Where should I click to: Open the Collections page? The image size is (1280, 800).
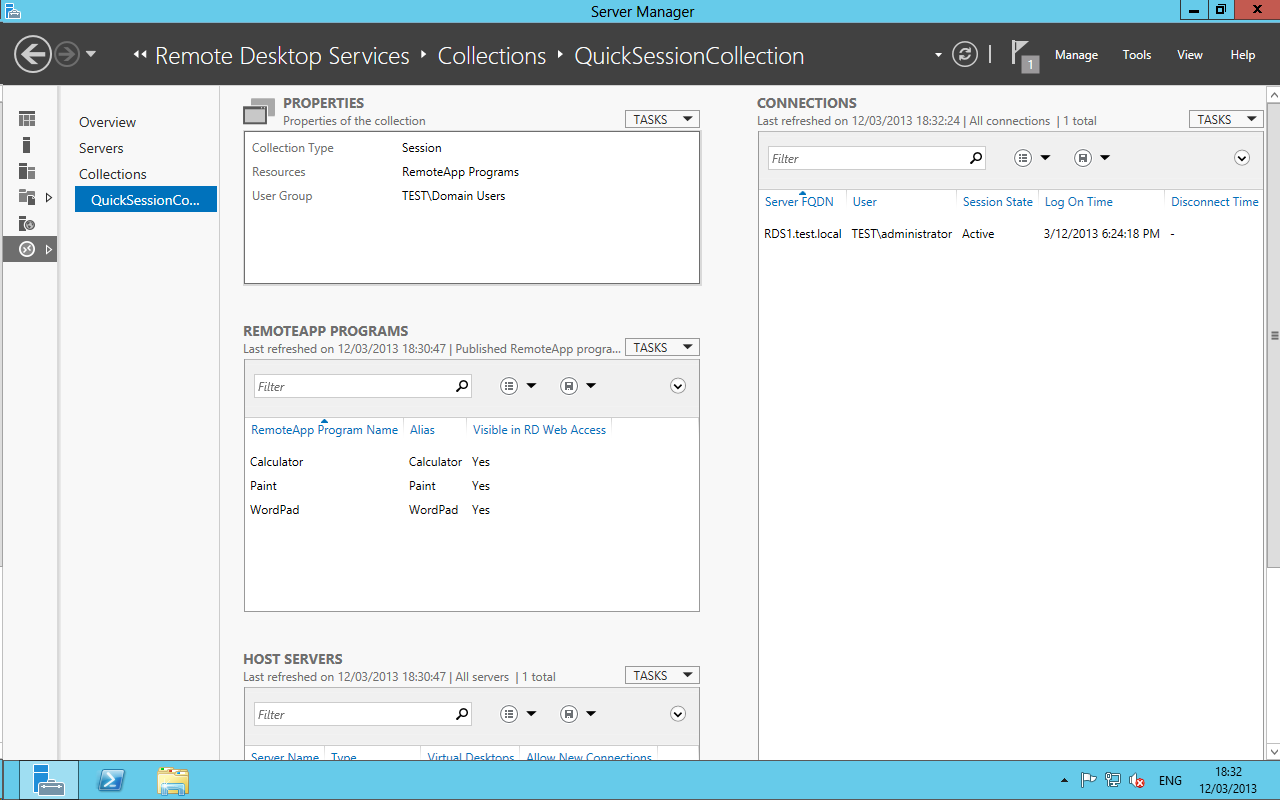click(x=113, y=174)
